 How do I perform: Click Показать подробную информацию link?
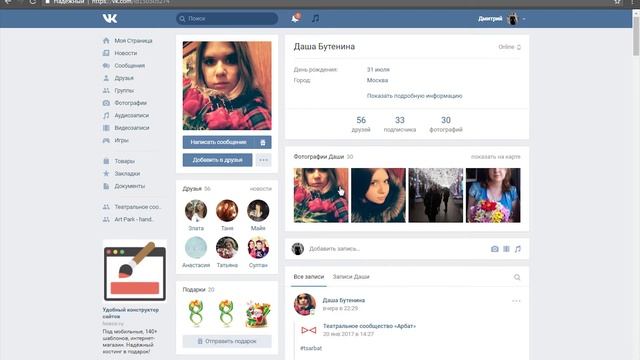(414, 96)
